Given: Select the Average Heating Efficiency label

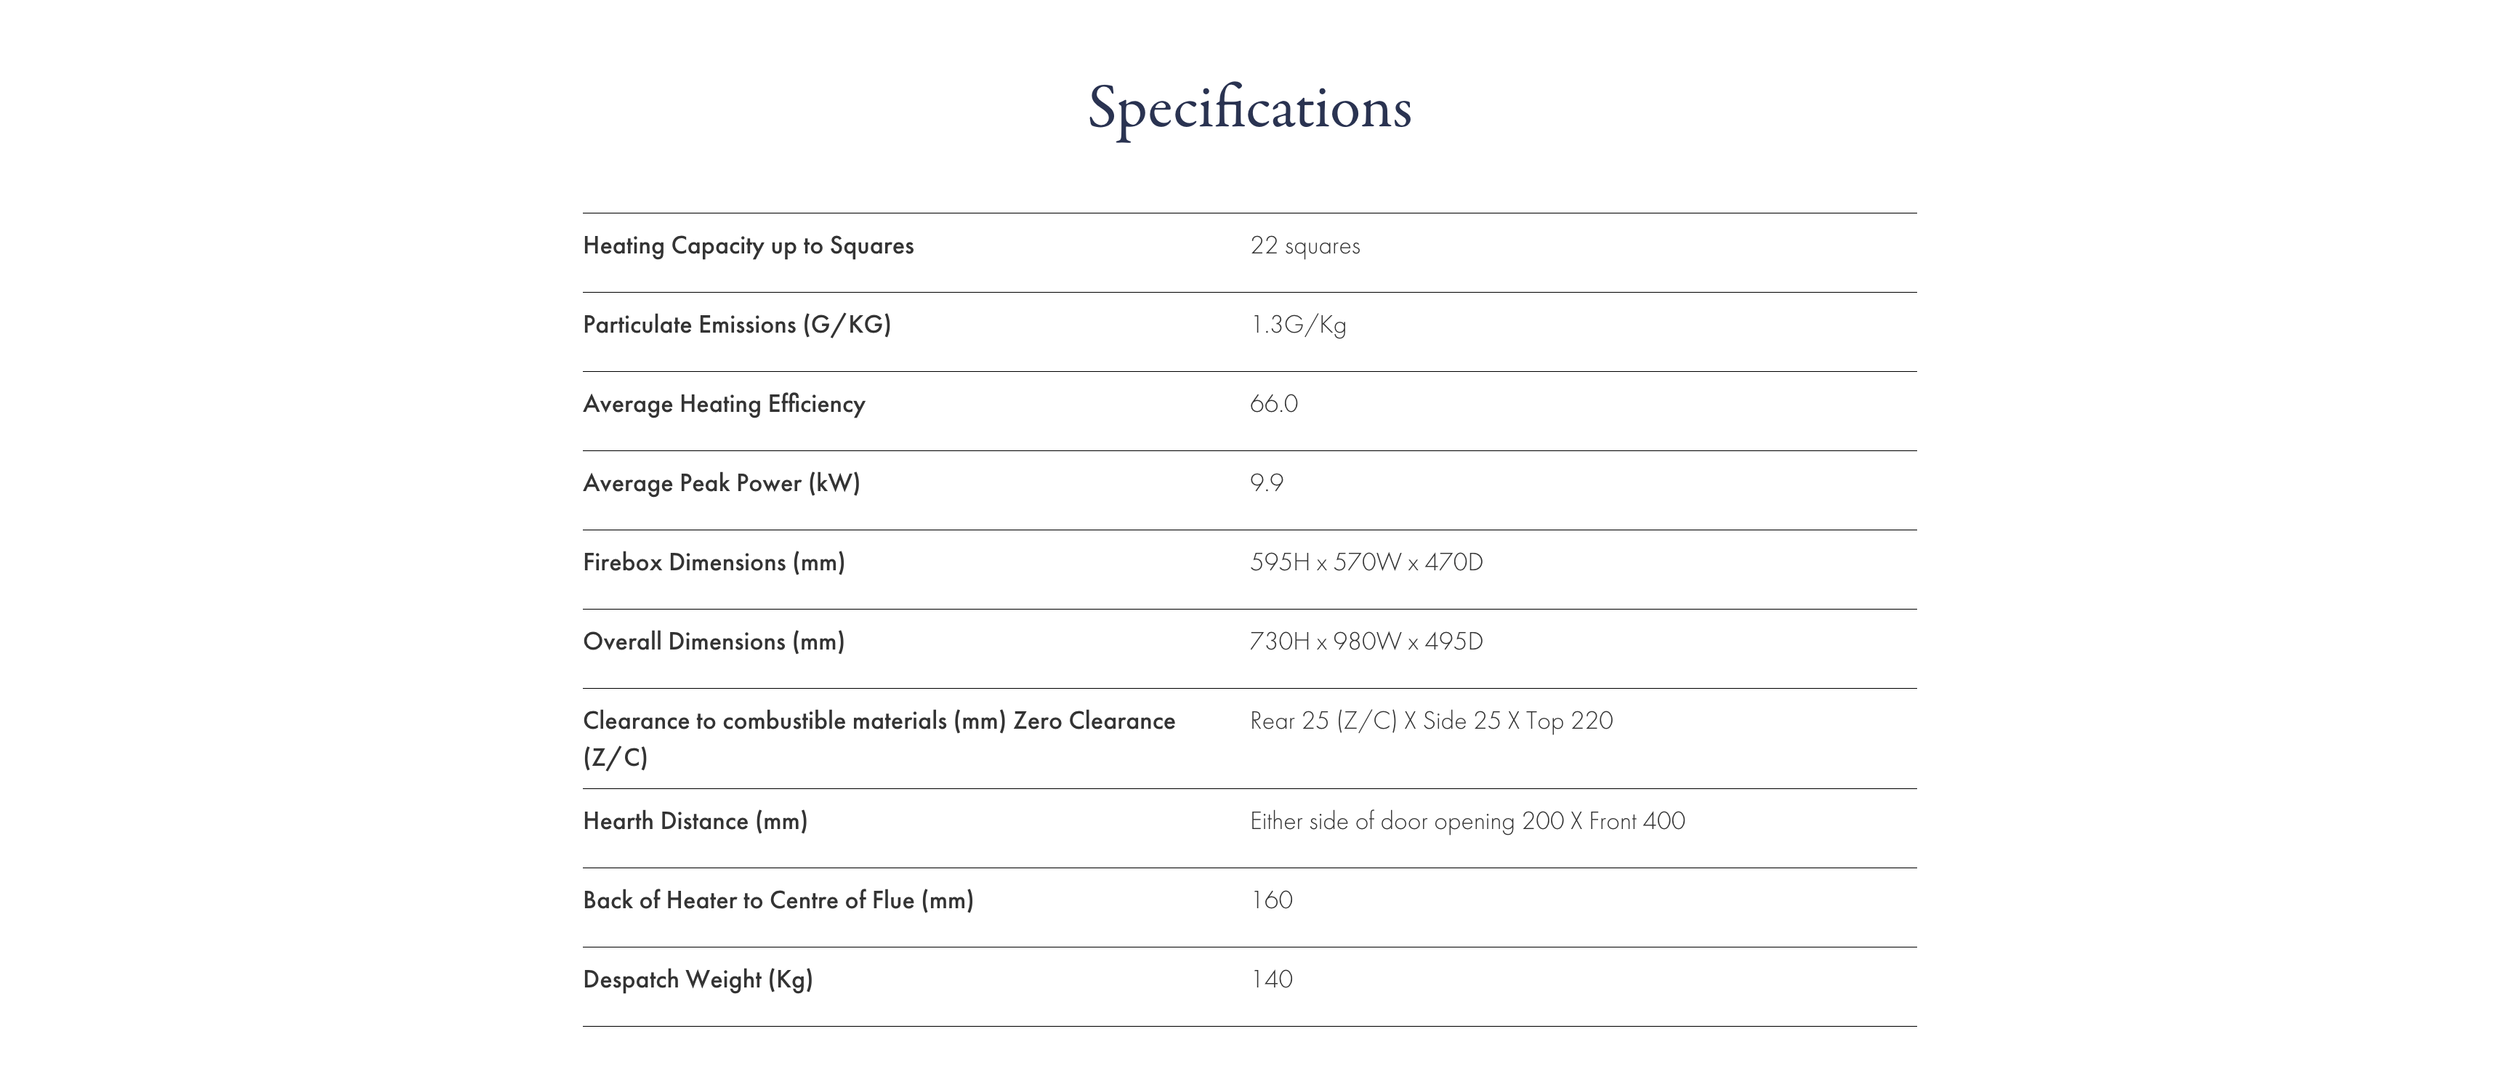Looking at the screenshot, I should (724, 404).
